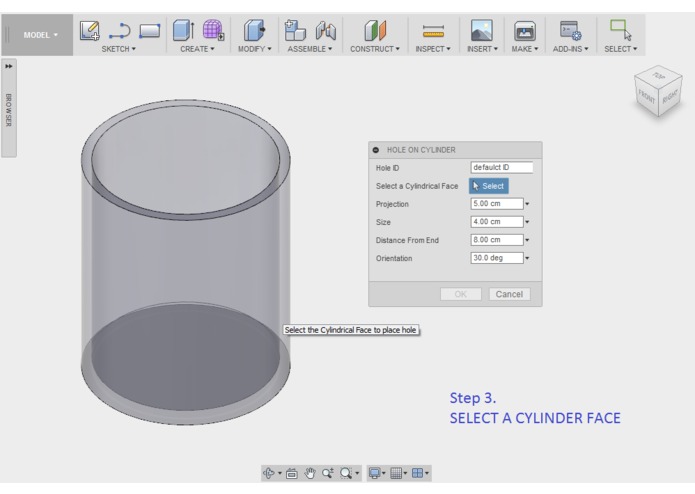Click the Look At icon
The width and height of the screenshot is (695, 494).
click(292, 474)
